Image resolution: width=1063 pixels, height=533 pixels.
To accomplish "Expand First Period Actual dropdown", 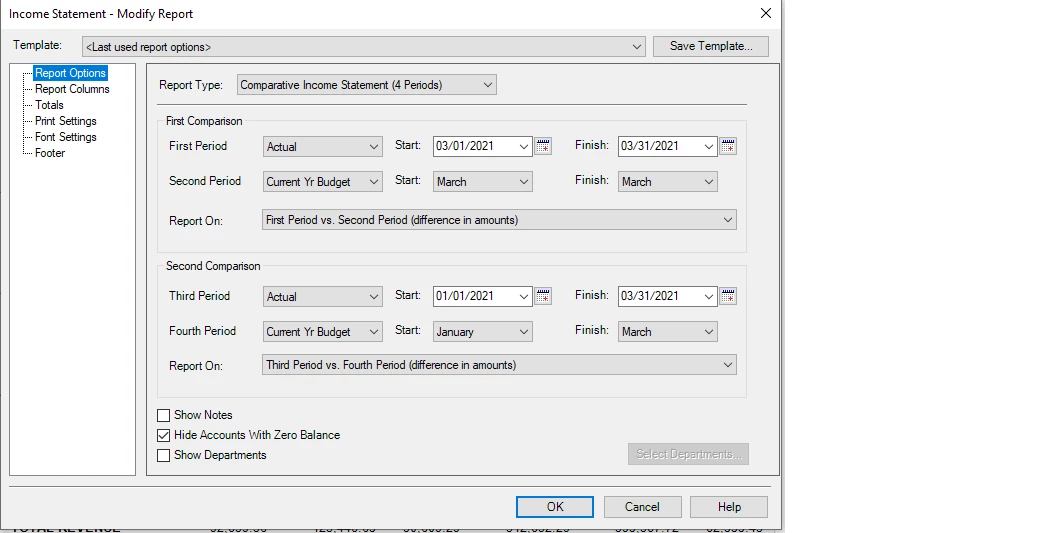I will (323, 146).
